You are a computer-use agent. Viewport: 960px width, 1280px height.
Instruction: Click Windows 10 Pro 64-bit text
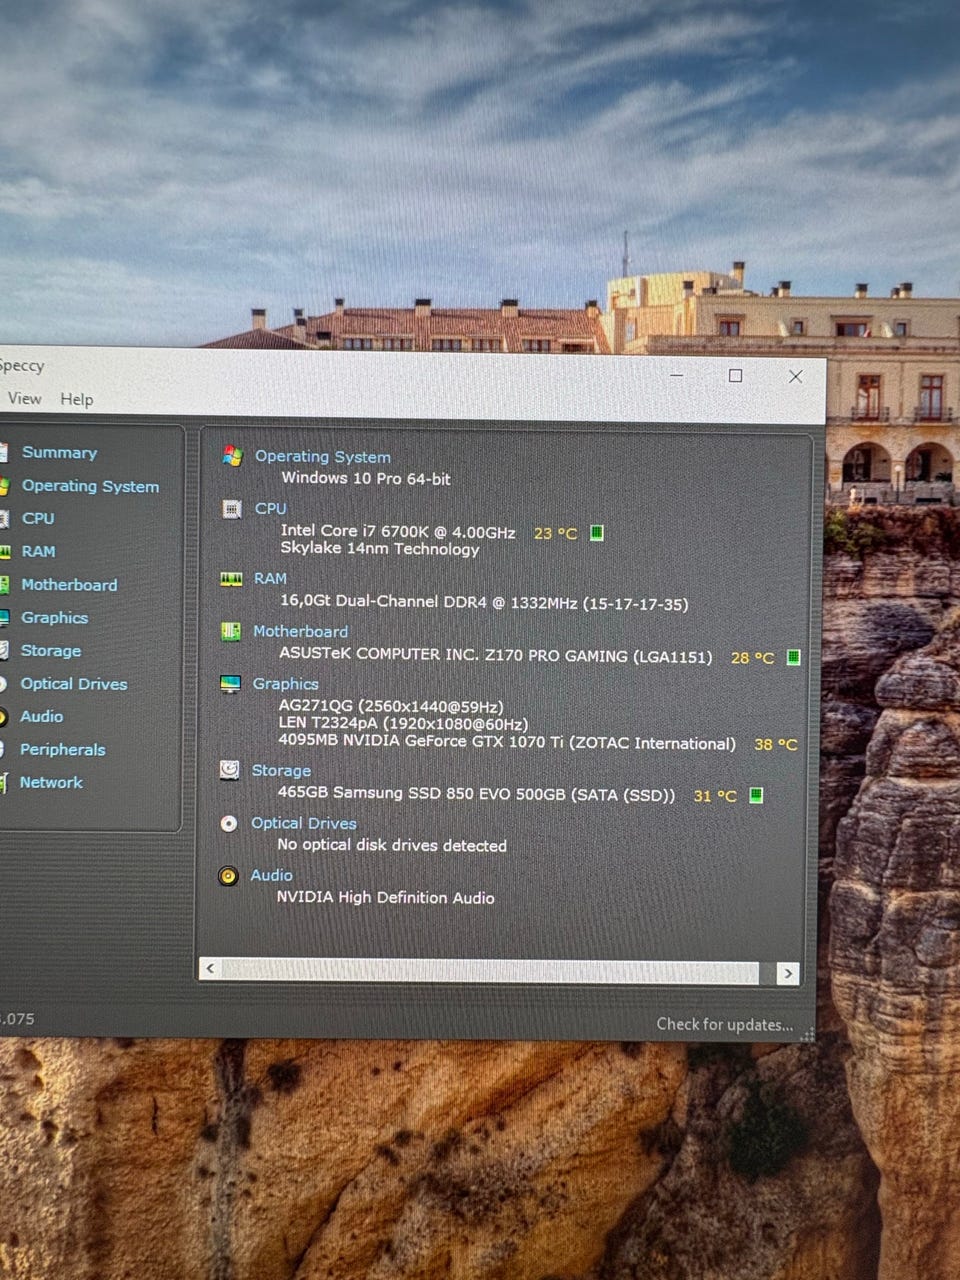click(365, 478)
